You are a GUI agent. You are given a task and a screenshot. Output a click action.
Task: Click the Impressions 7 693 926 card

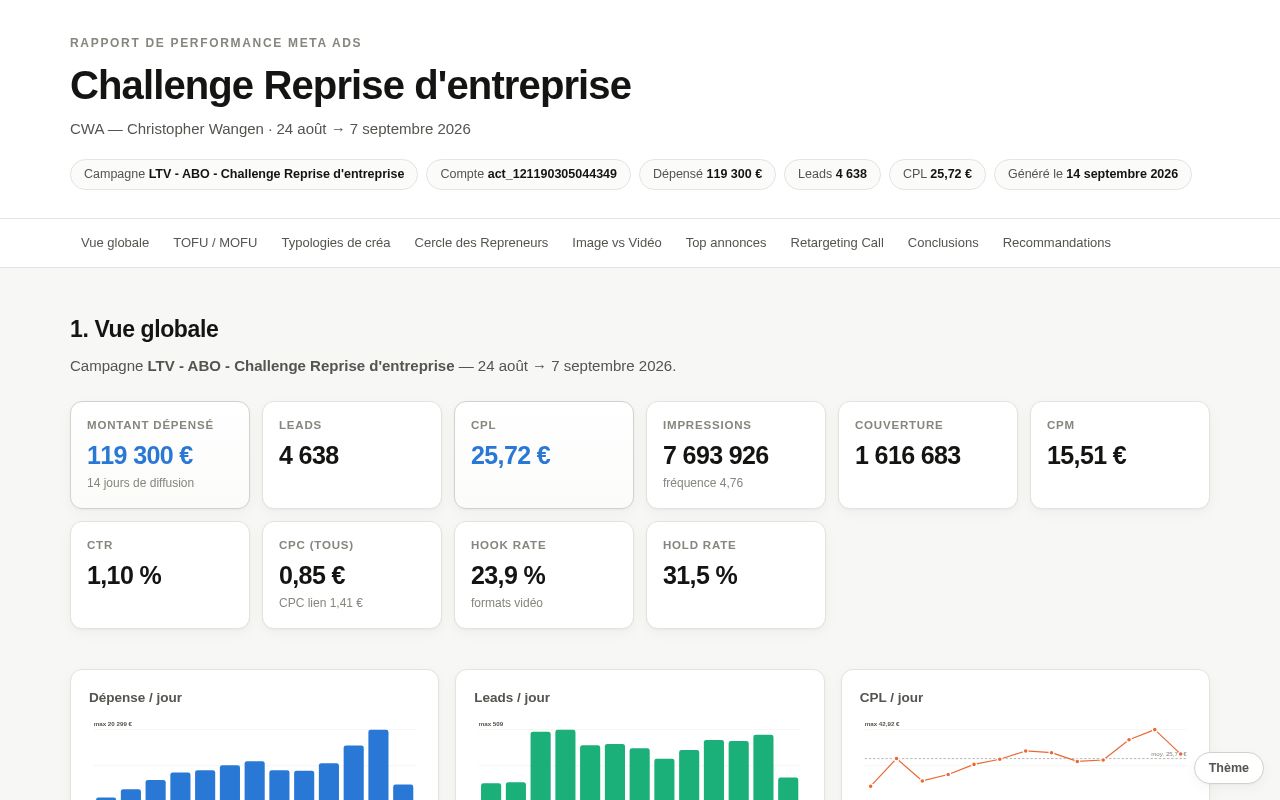[736, 455]
